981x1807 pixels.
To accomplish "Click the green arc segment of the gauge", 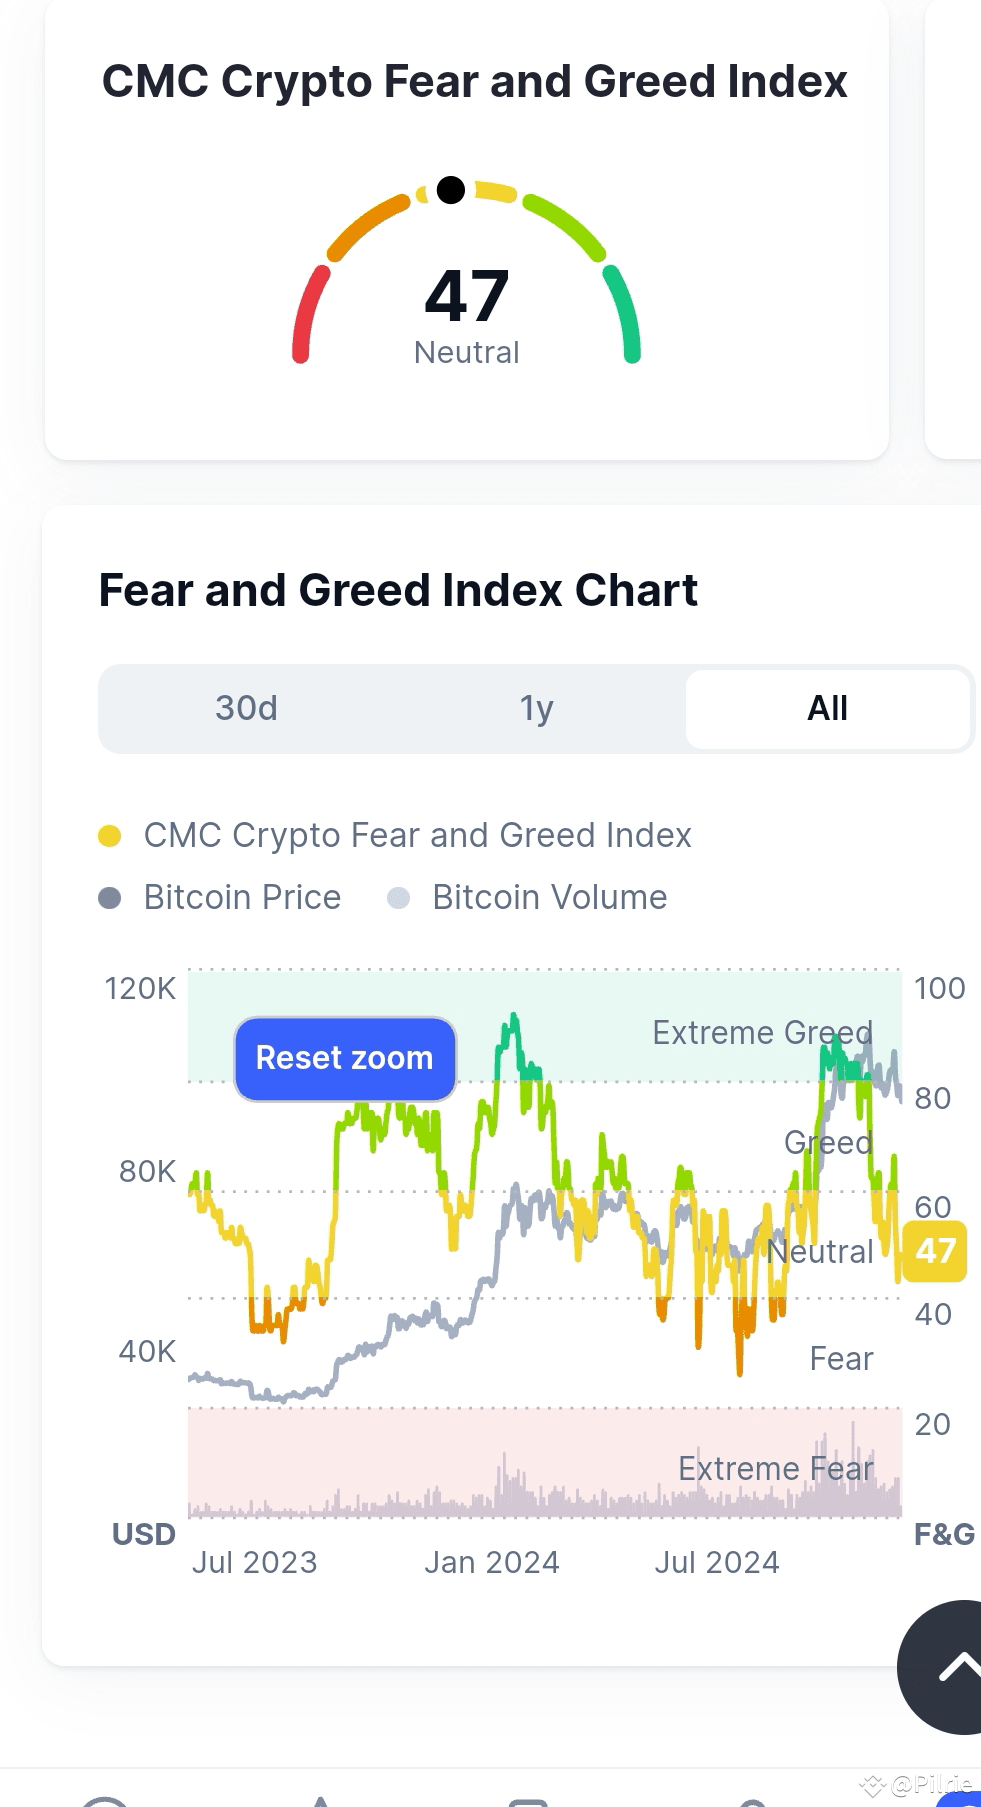I will (x=623, y=314).
